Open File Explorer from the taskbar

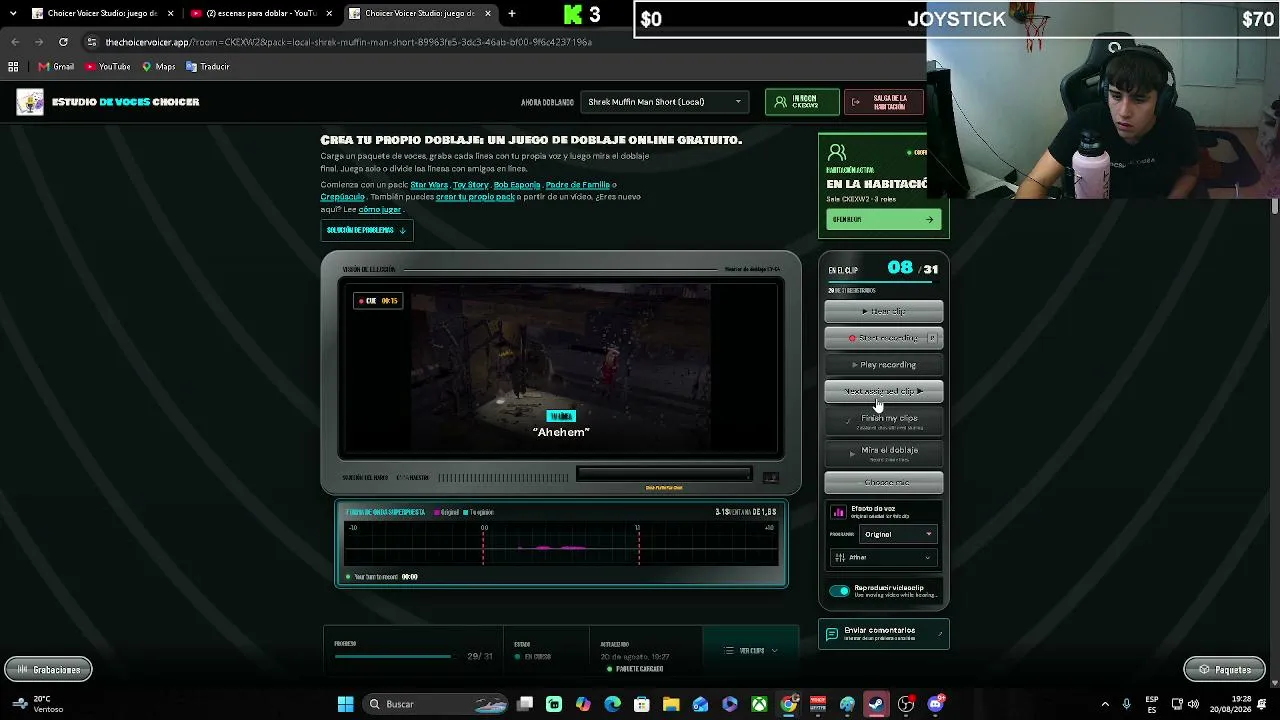point(671,704)
